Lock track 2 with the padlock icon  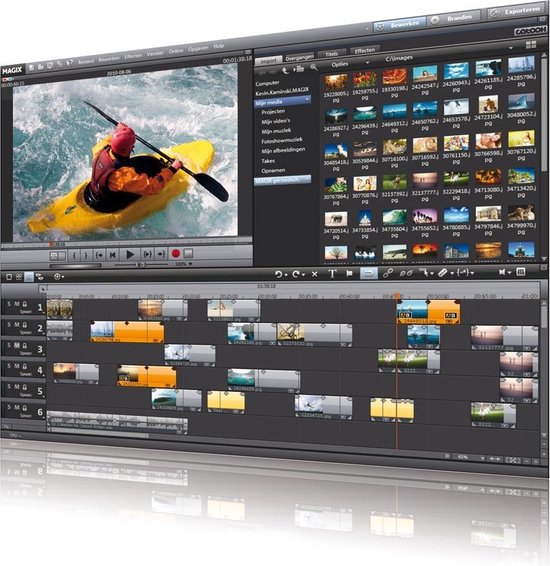click(x=25, y=325)
